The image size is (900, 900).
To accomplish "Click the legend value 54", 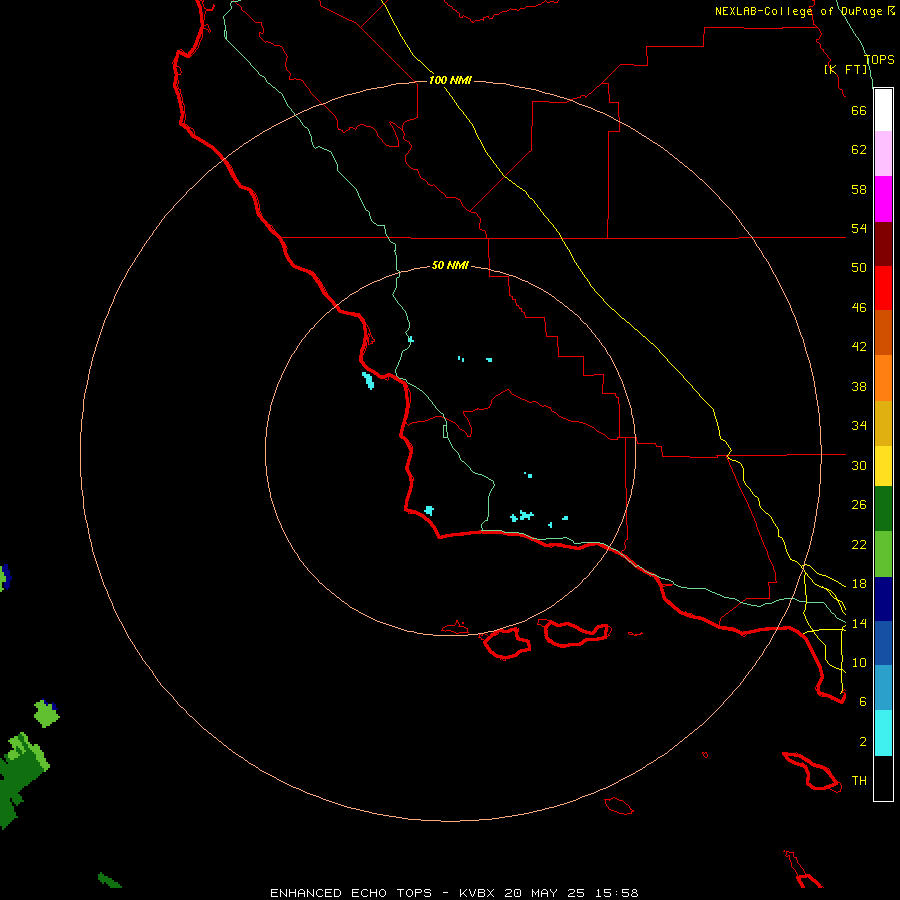I will coord(859,228).
